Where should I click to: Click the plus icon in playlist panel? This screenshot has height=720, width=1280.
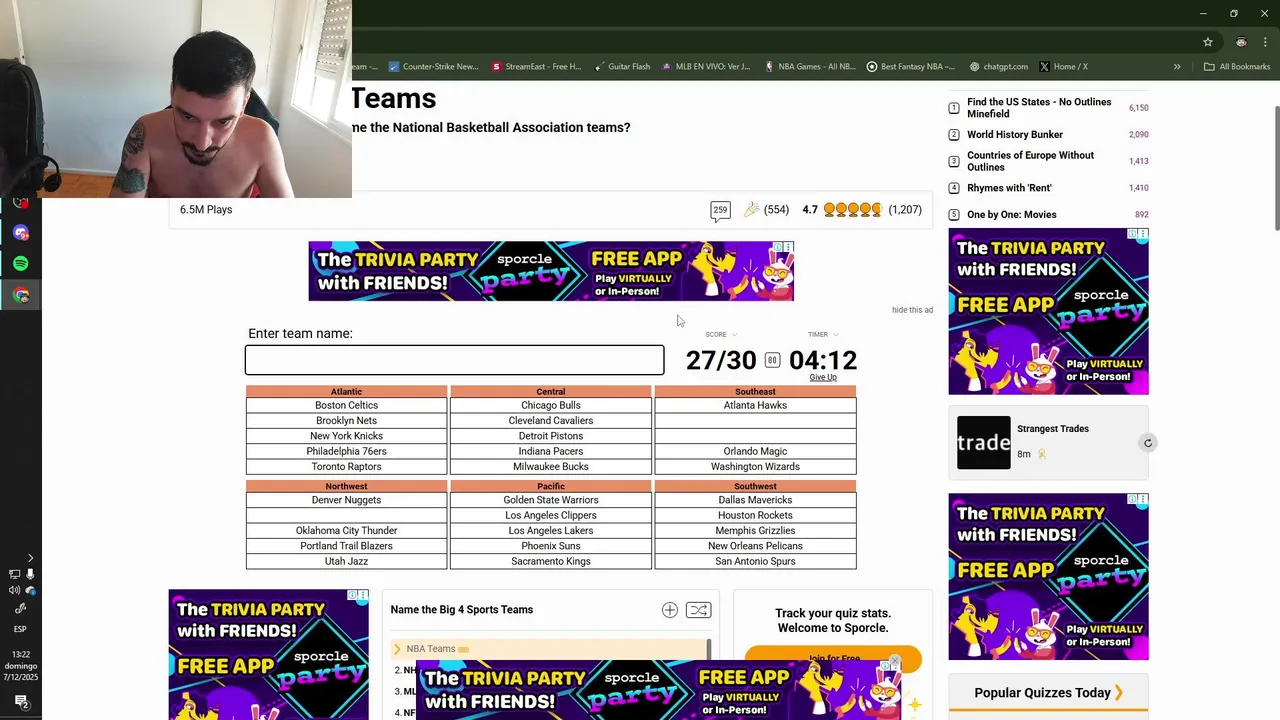click(x=670, y=610)
